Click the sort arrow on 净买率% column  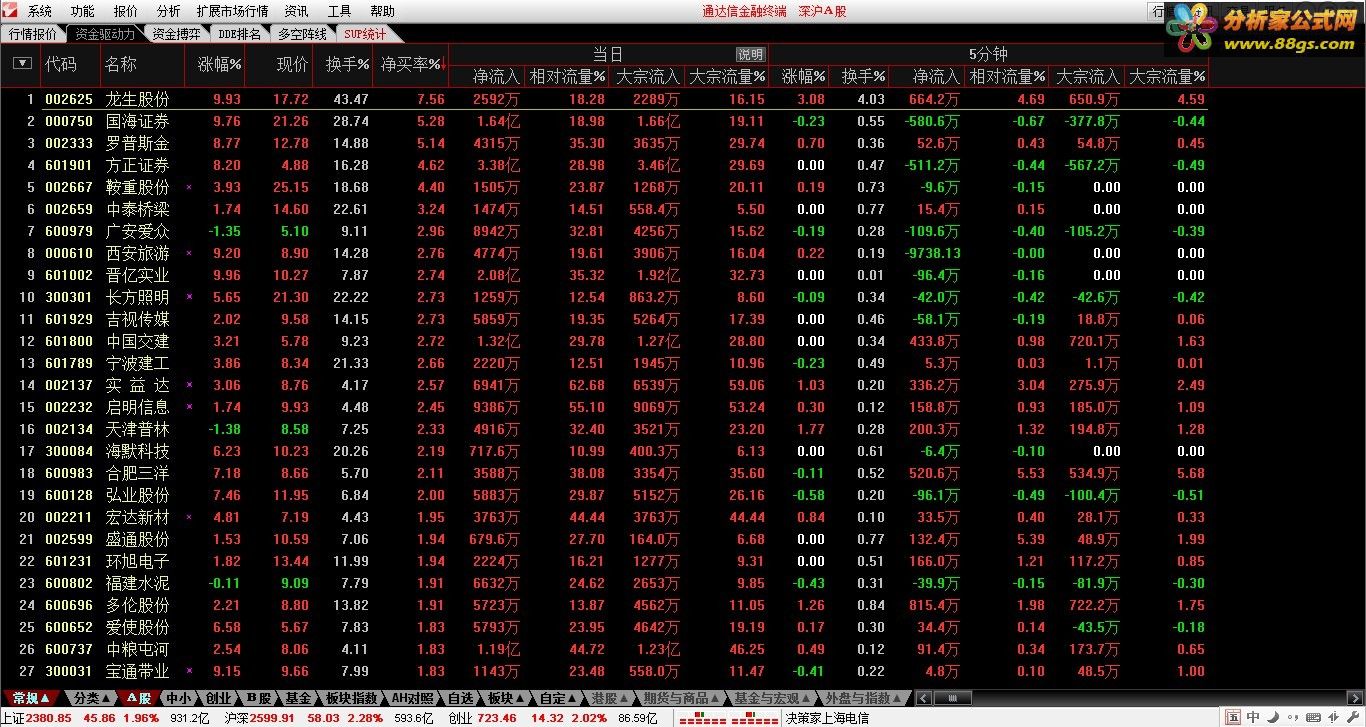[x=442, y=66]
